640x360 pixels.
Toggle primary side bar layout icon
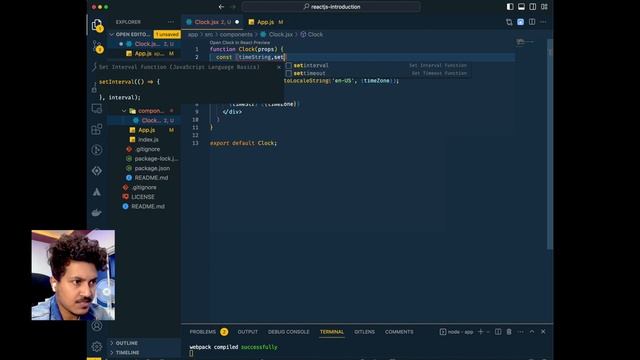(x=510, y=7)
